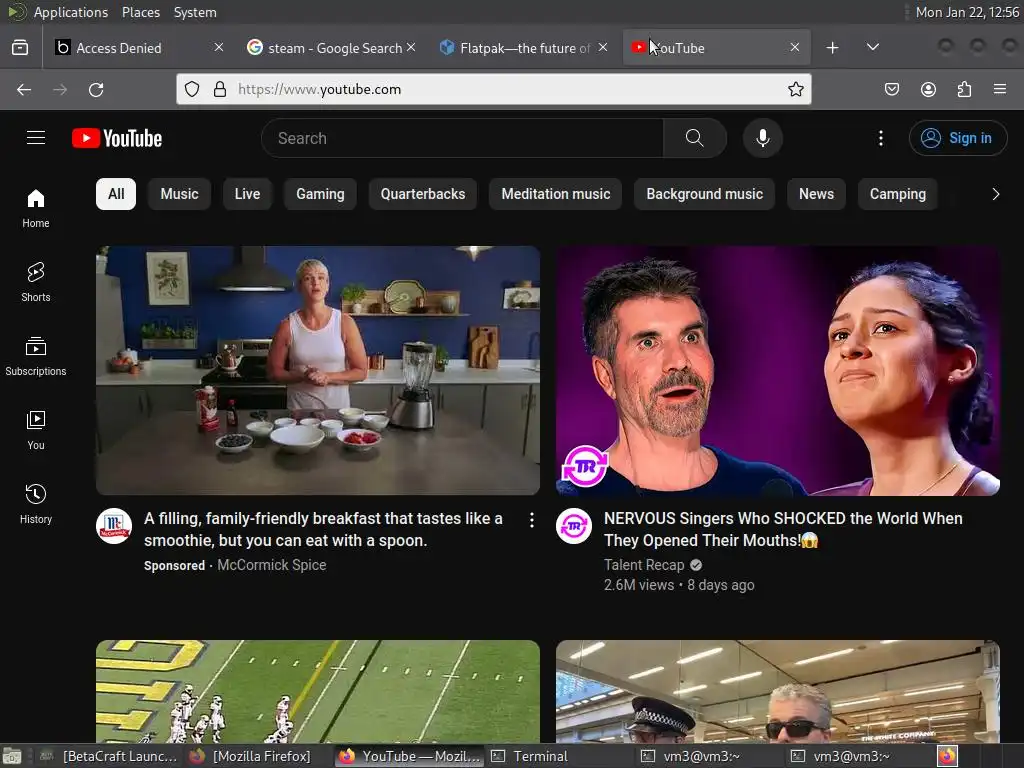Filter by the Gaming chip
Viewport: 1024px width, 768px height.
tap(320, 194)
